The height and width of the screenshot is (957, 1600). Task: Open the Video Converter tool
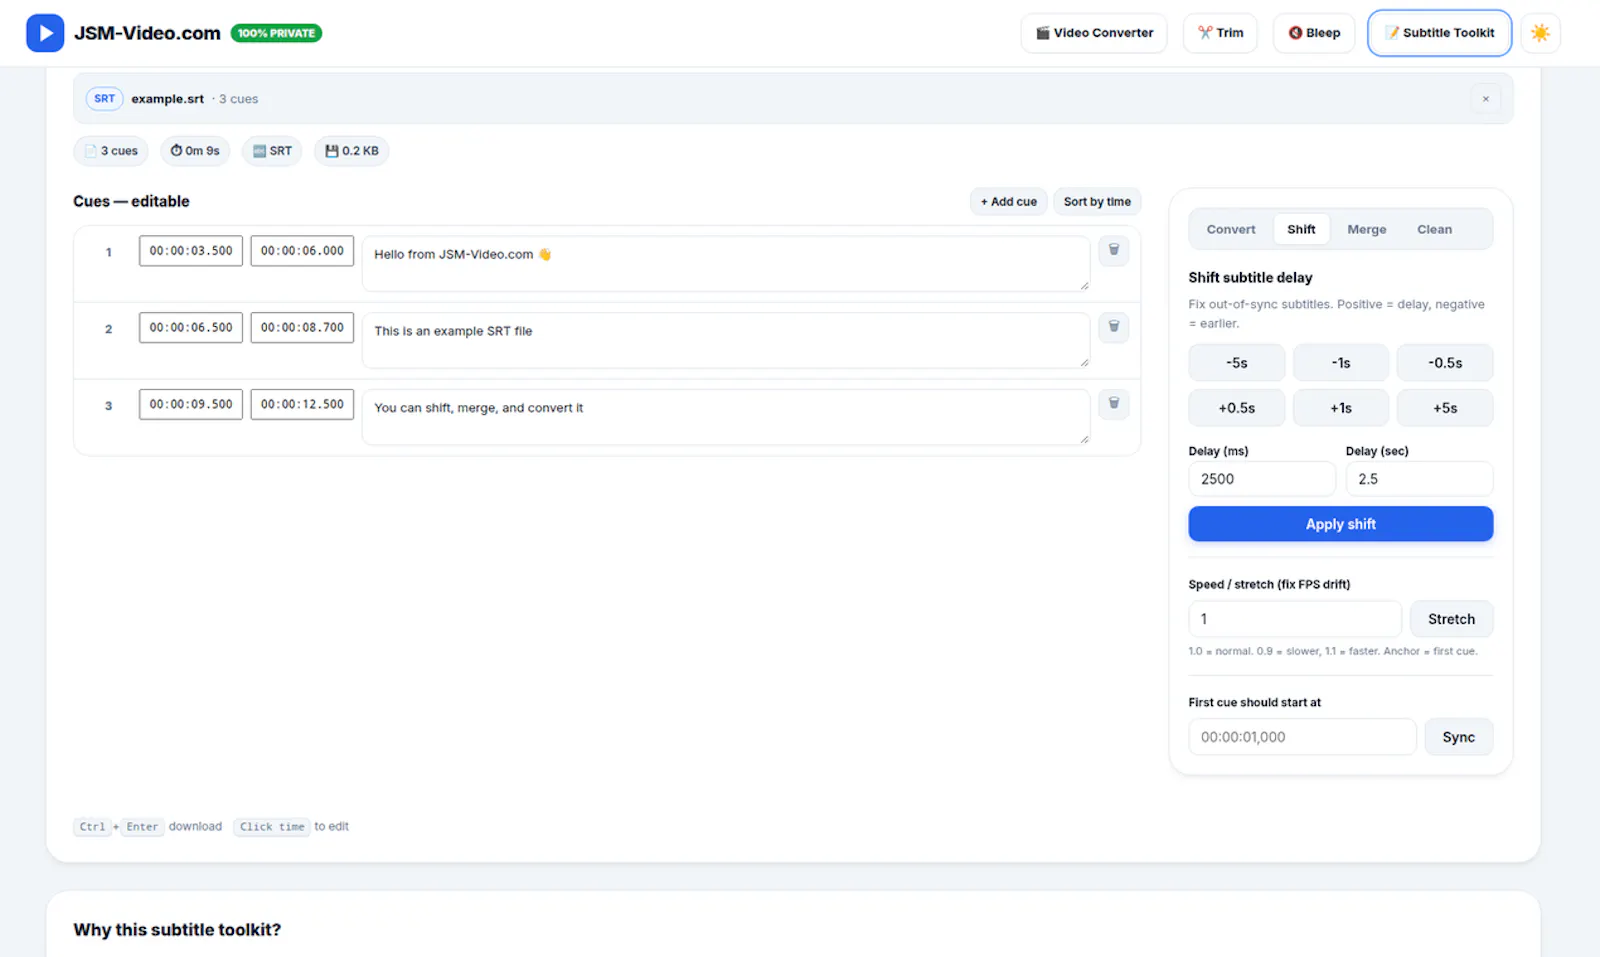[1094, 33]
